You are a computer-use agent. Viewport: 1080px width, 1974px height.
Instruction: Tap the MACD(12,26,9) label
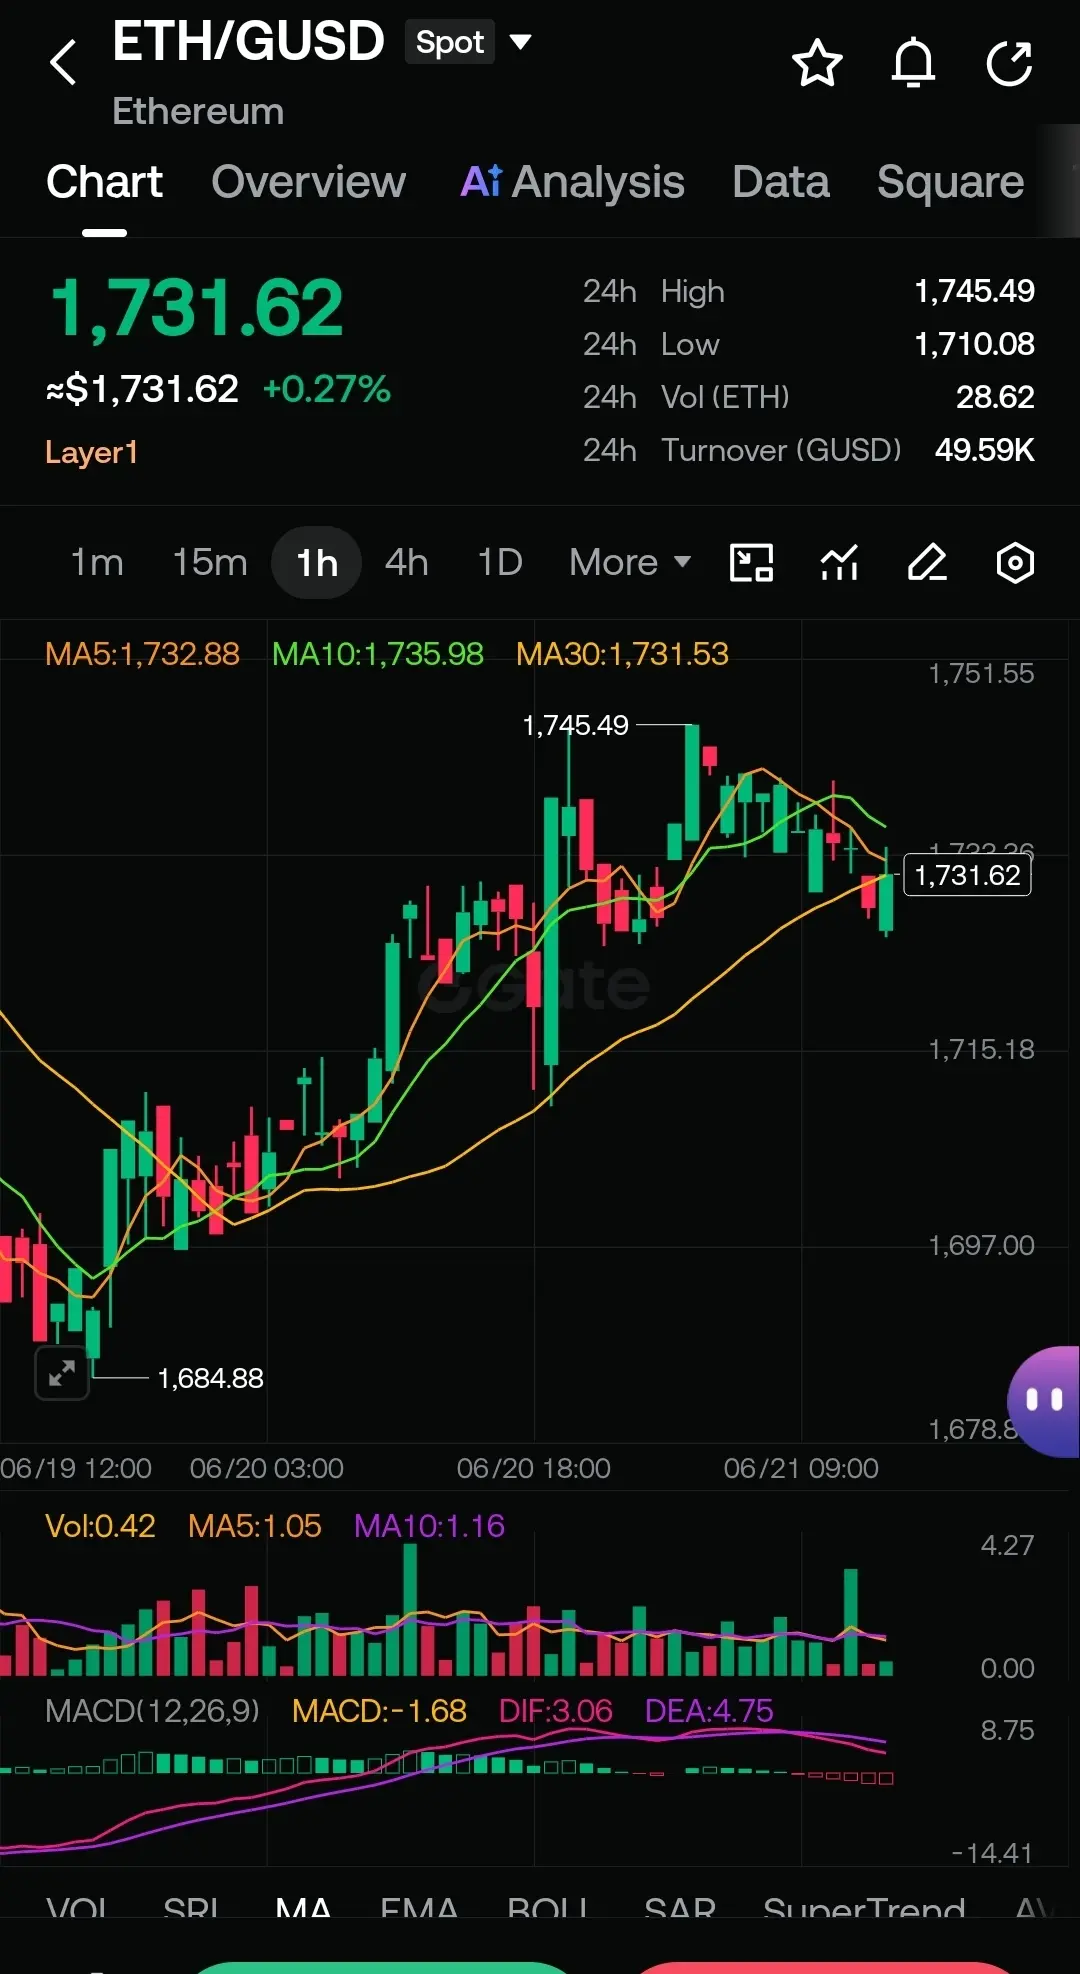pos(152,1711)
